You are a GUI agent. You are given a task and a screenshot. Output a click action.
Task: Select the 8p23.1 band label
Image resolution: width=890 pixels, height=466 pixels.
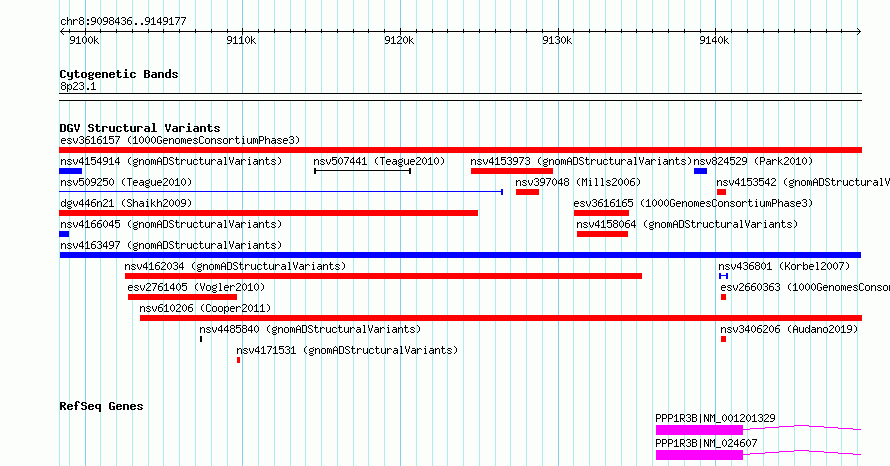point(78,86)
